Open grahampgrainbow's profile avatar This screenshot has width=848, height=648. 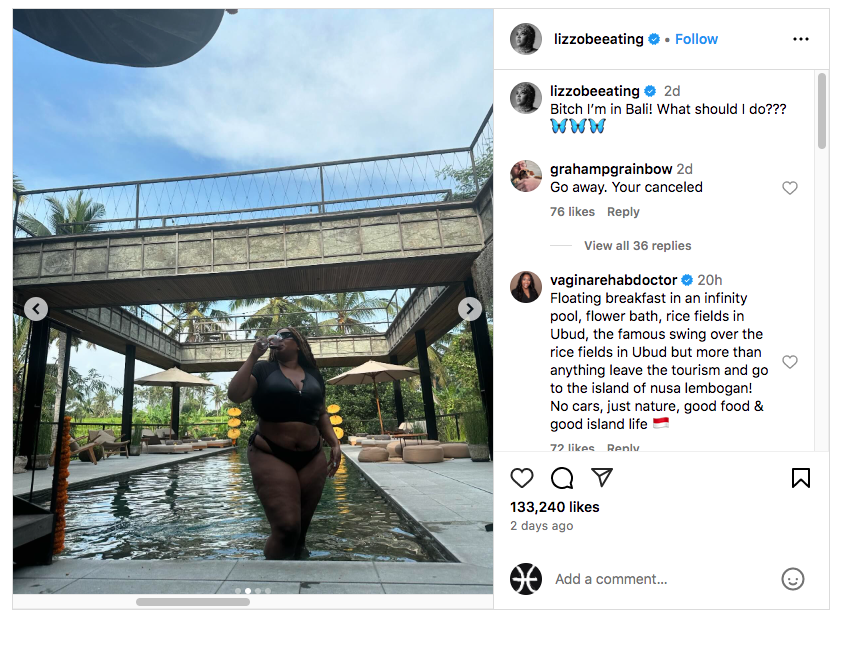point(526,177)
